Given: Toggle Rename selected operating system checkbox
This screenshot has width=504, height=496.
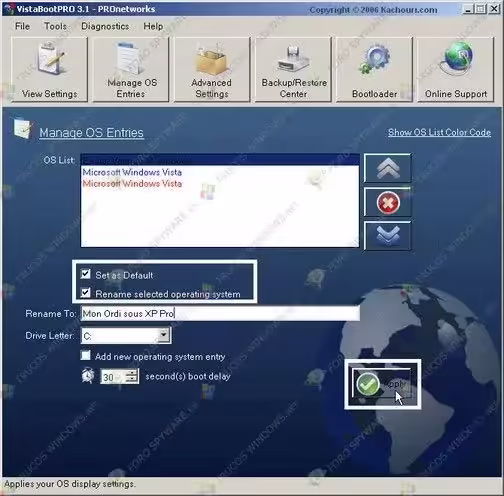Looking at the screenshot, I should click(x=86, y=293).
